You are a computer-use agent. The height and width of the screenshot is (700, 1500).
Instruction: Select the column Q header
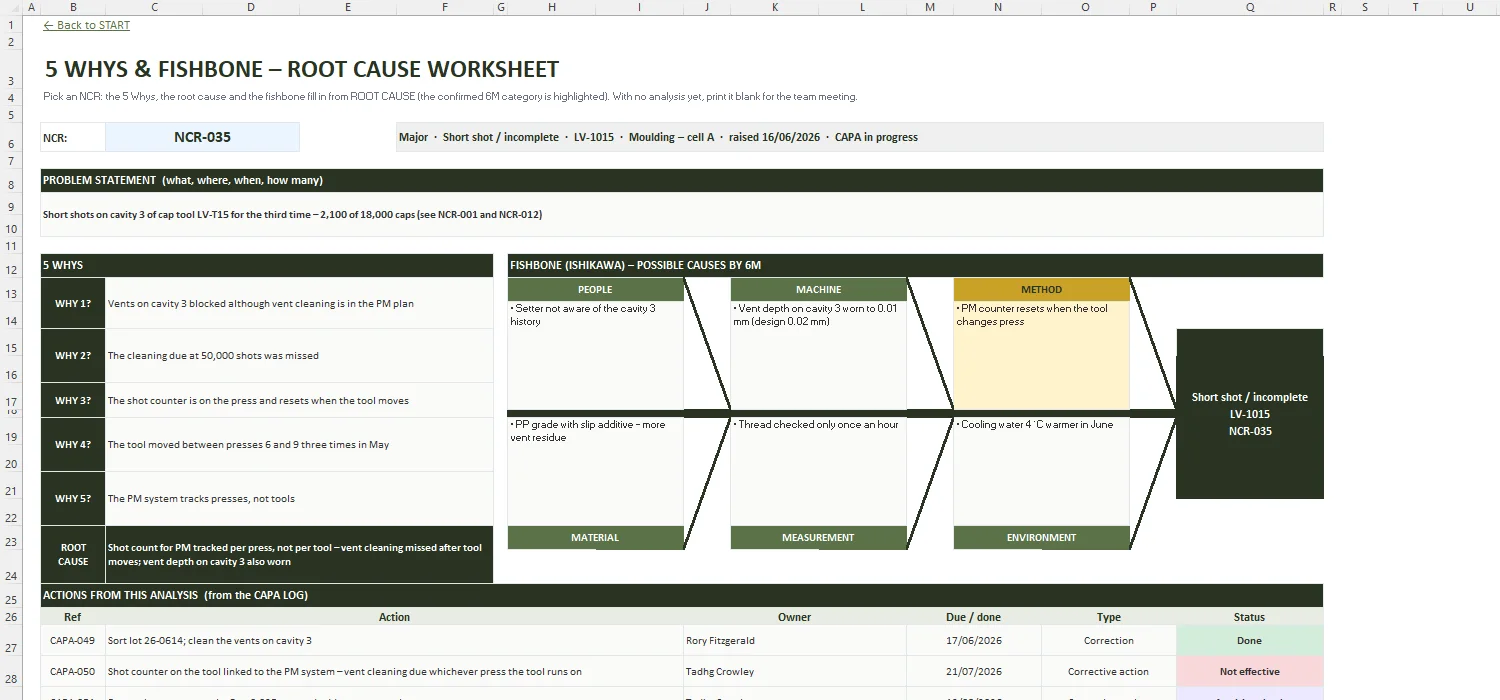1249,7
